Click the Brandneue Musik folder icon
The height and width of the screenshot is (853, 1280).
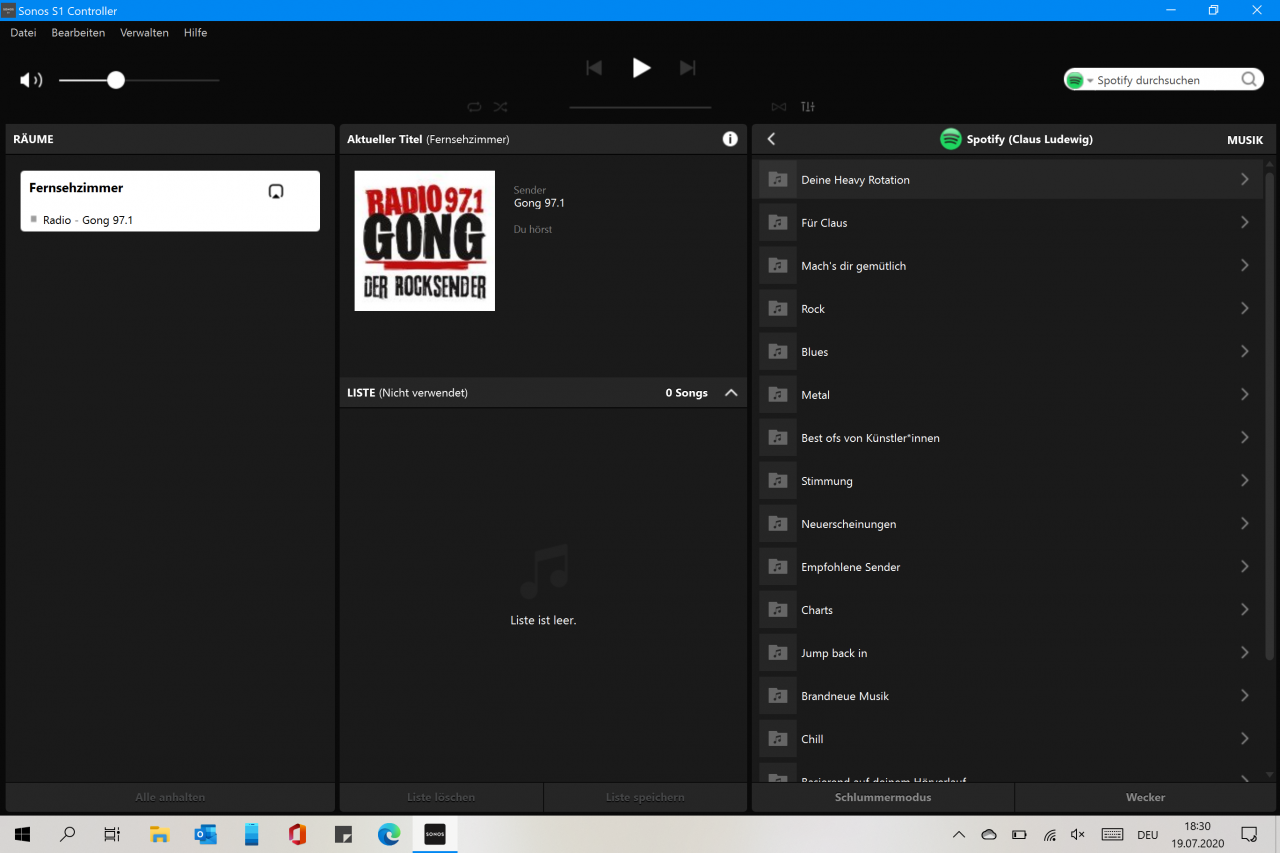coord(778,696)
